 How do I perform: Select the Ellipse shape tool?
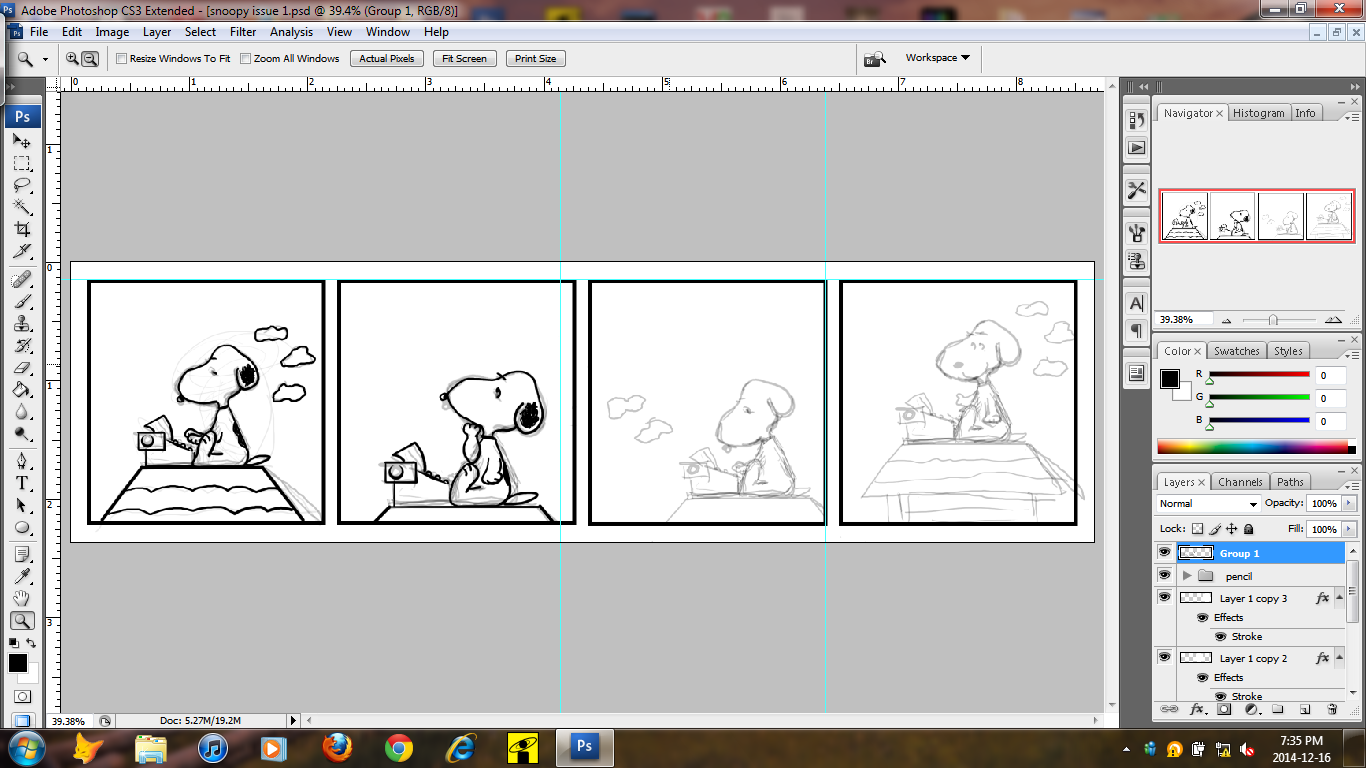coord(22,527)
